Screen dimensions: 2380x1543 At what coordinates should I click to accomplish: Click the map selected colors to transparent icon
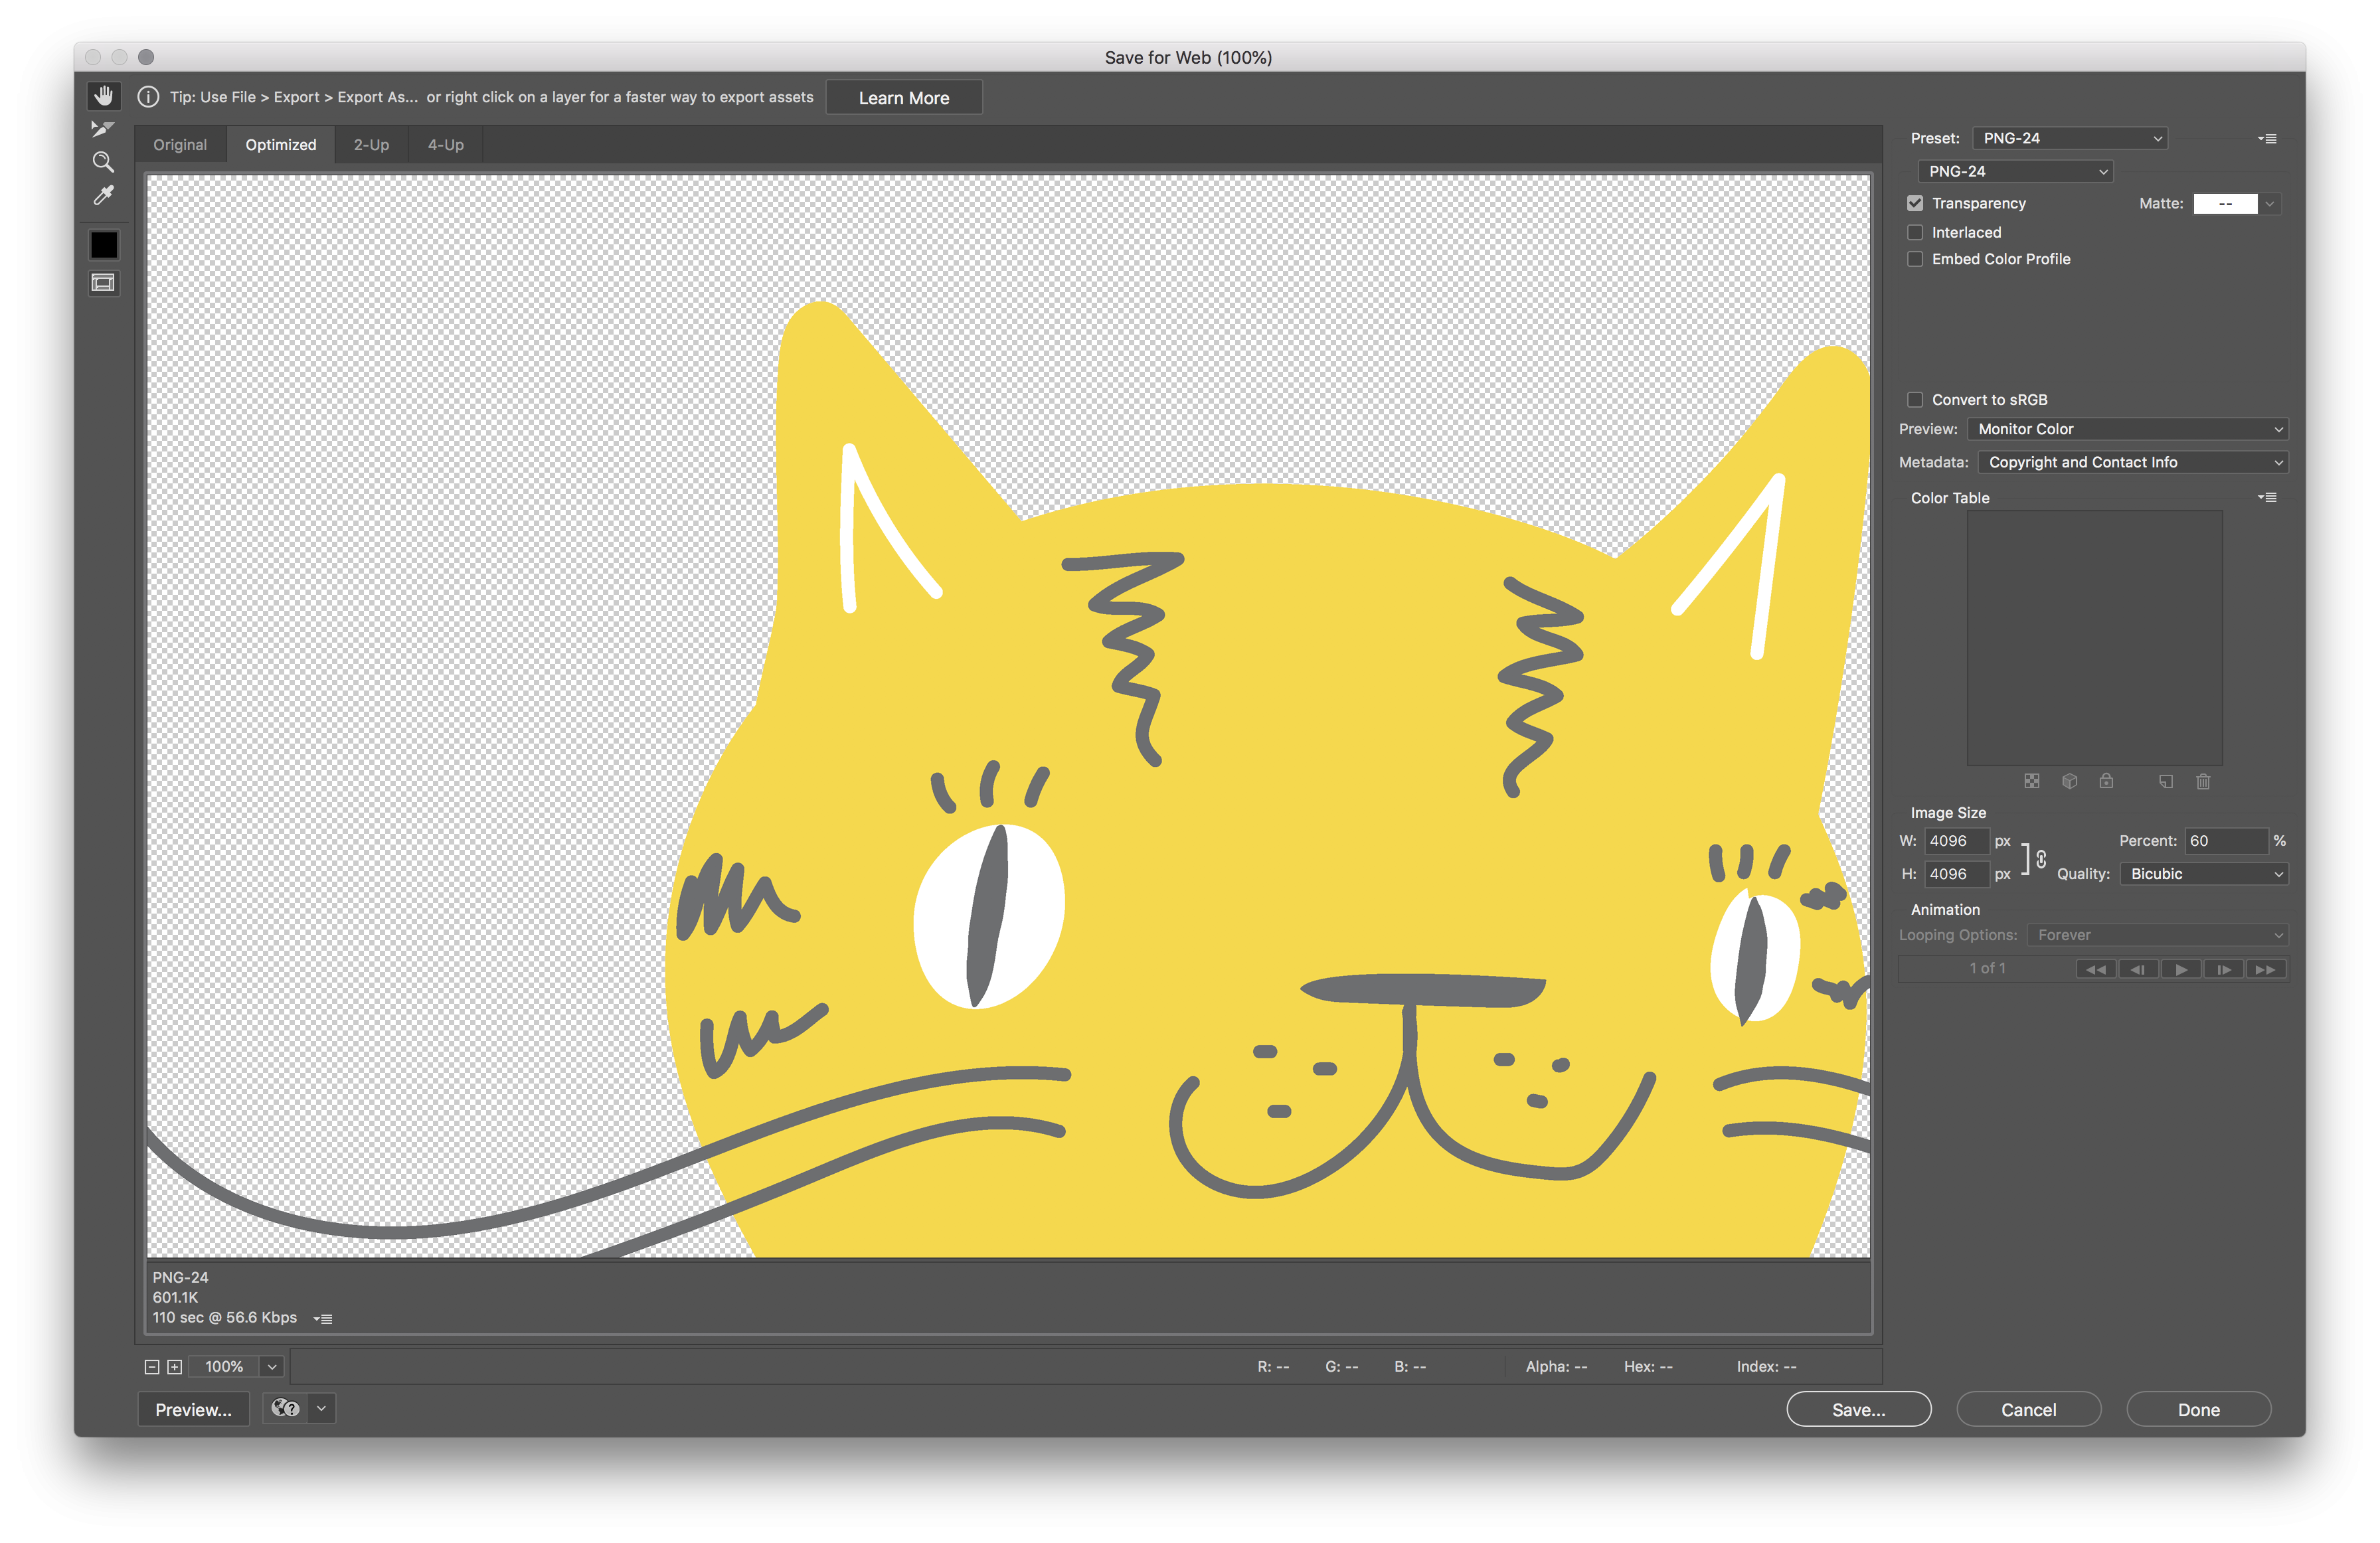click(x=2031, y=781)
